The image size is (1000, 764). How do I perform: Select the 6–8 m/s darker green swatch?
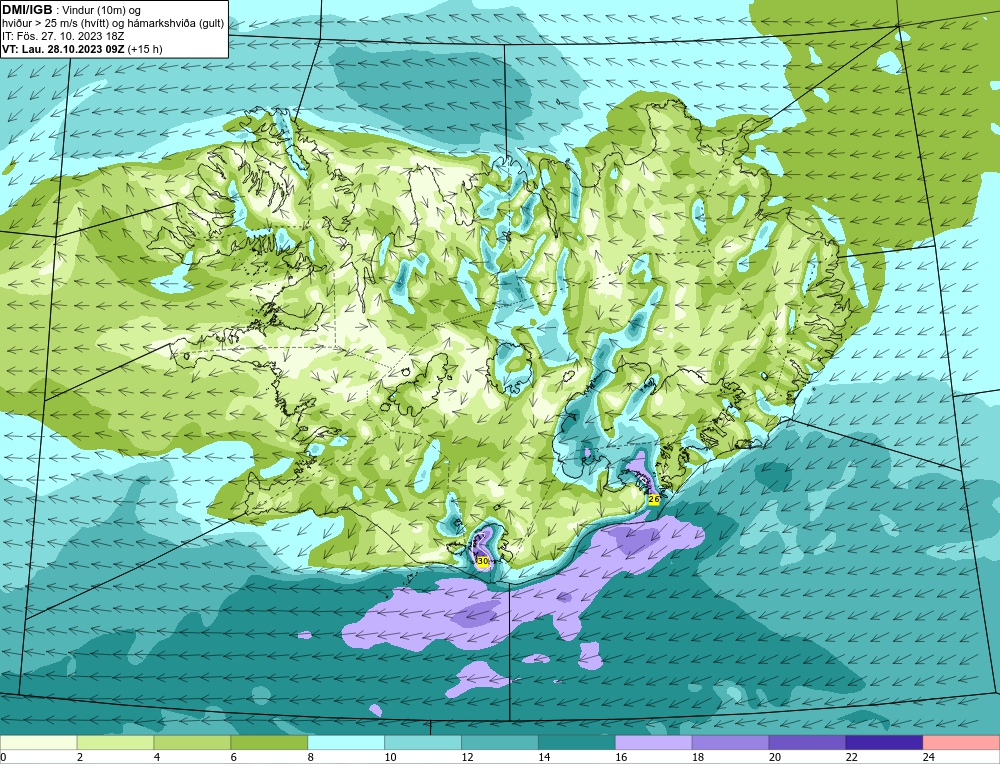pos(269,743)
